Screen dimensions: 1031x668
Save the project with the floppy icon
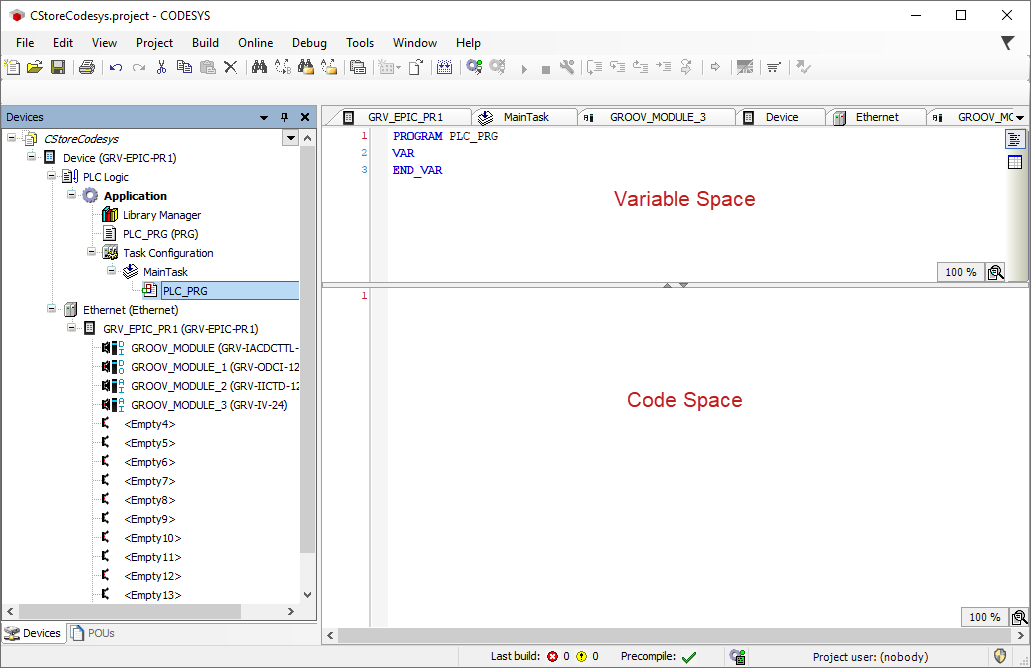(58, 67)
